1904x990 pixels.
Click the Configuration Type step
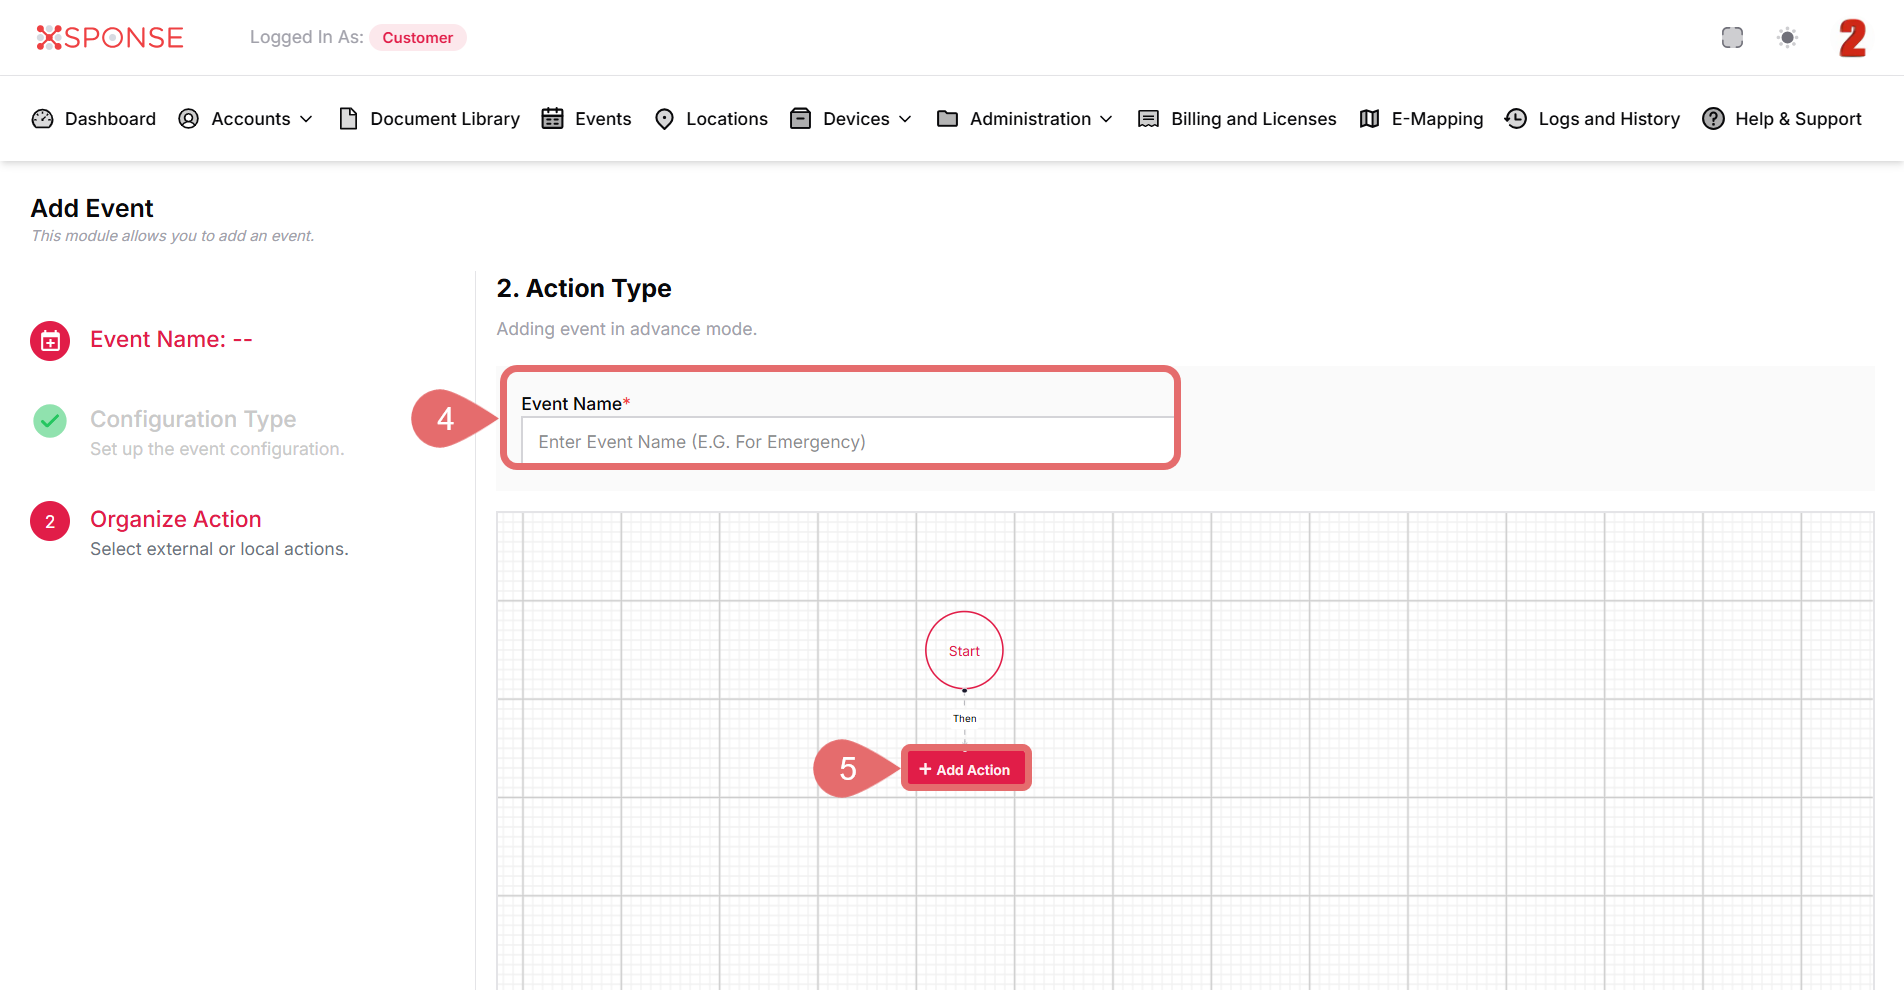193,419
